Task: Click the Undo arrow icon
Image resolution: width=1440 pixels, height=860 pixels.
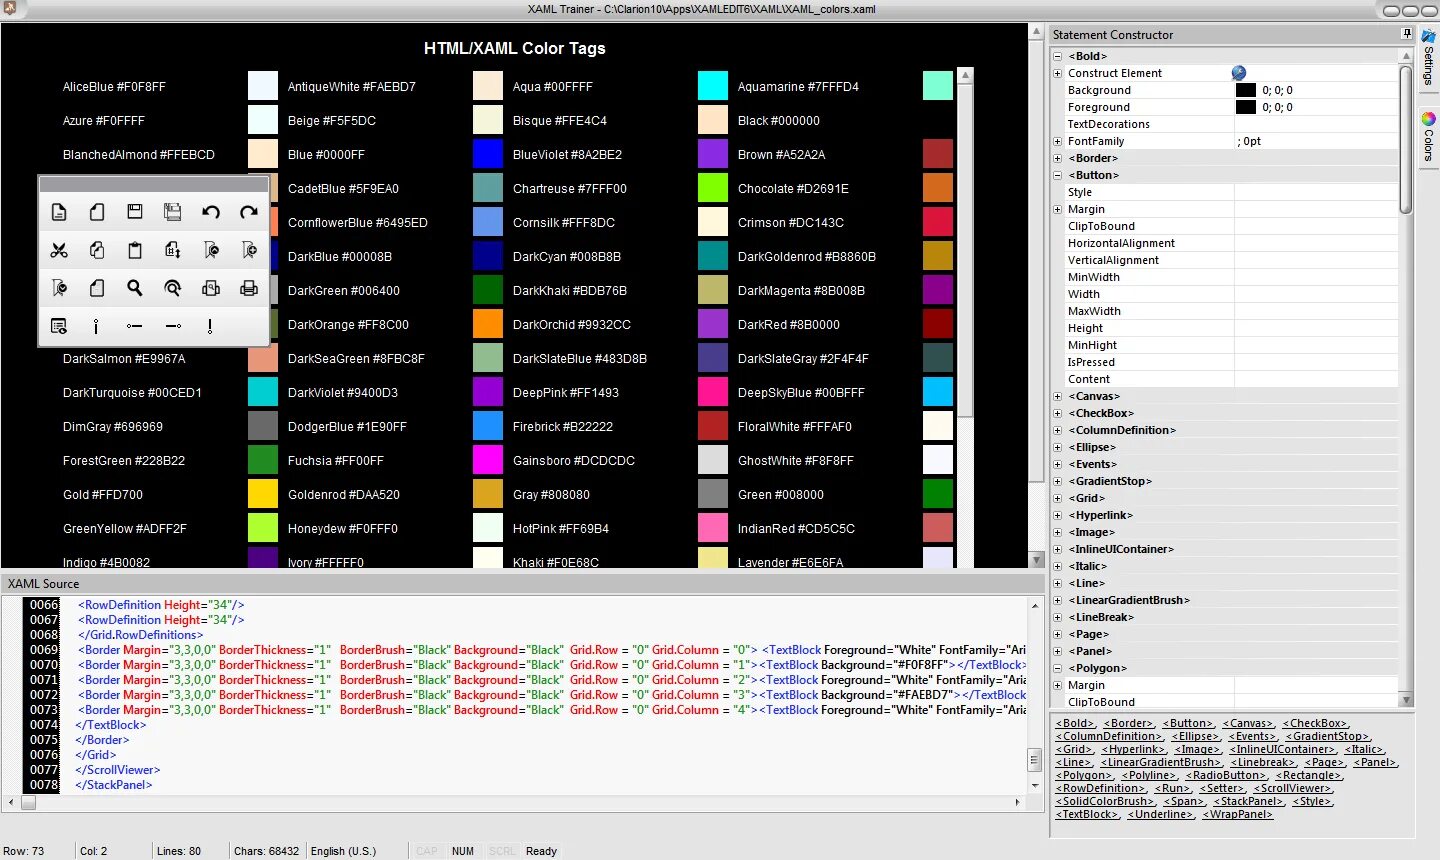Action: pos(211,212)
